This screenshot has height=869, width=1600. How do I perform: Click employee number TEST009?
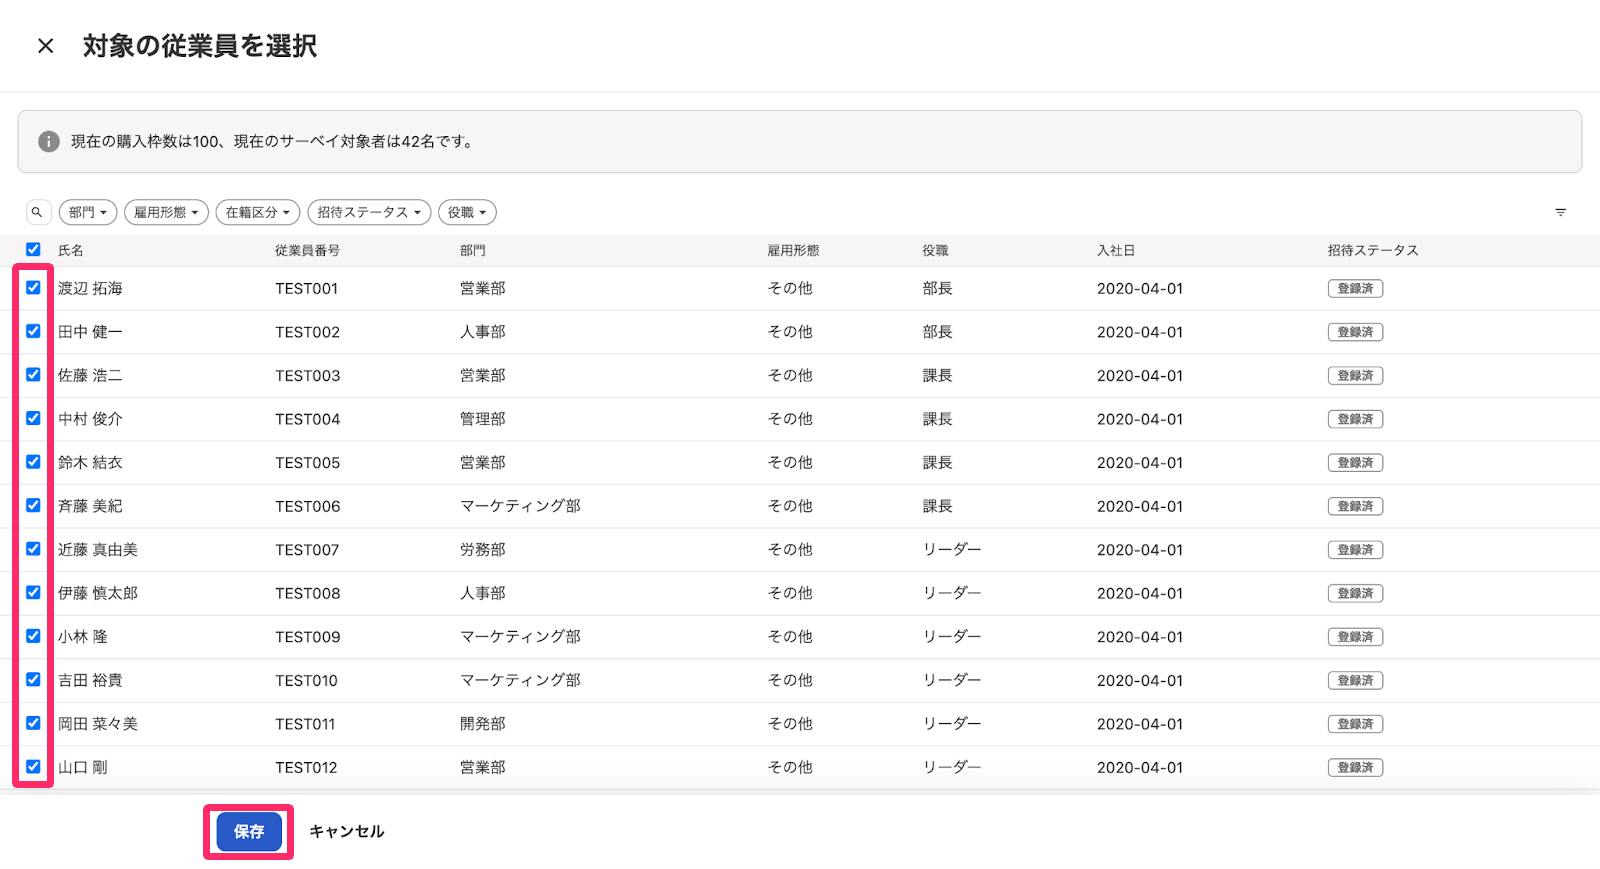click(x=308, y=637)
